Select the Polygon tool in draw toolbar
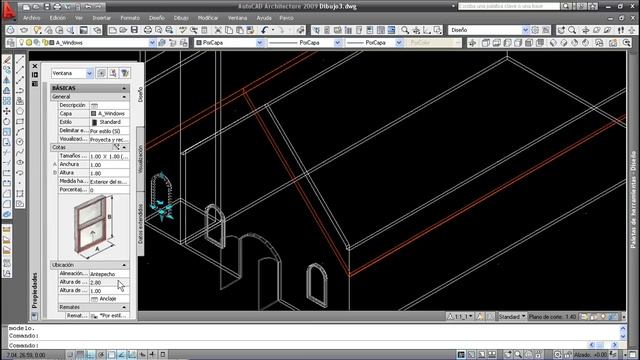640x360 pixels. (x=20, y=111)
